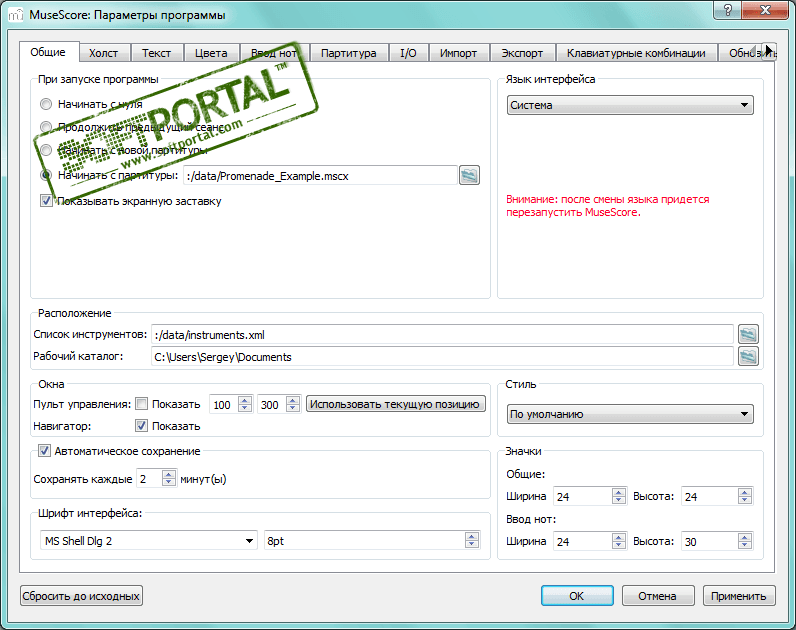Click the Применить button
The image size is (796, 630).
click(x=739, y=596)
